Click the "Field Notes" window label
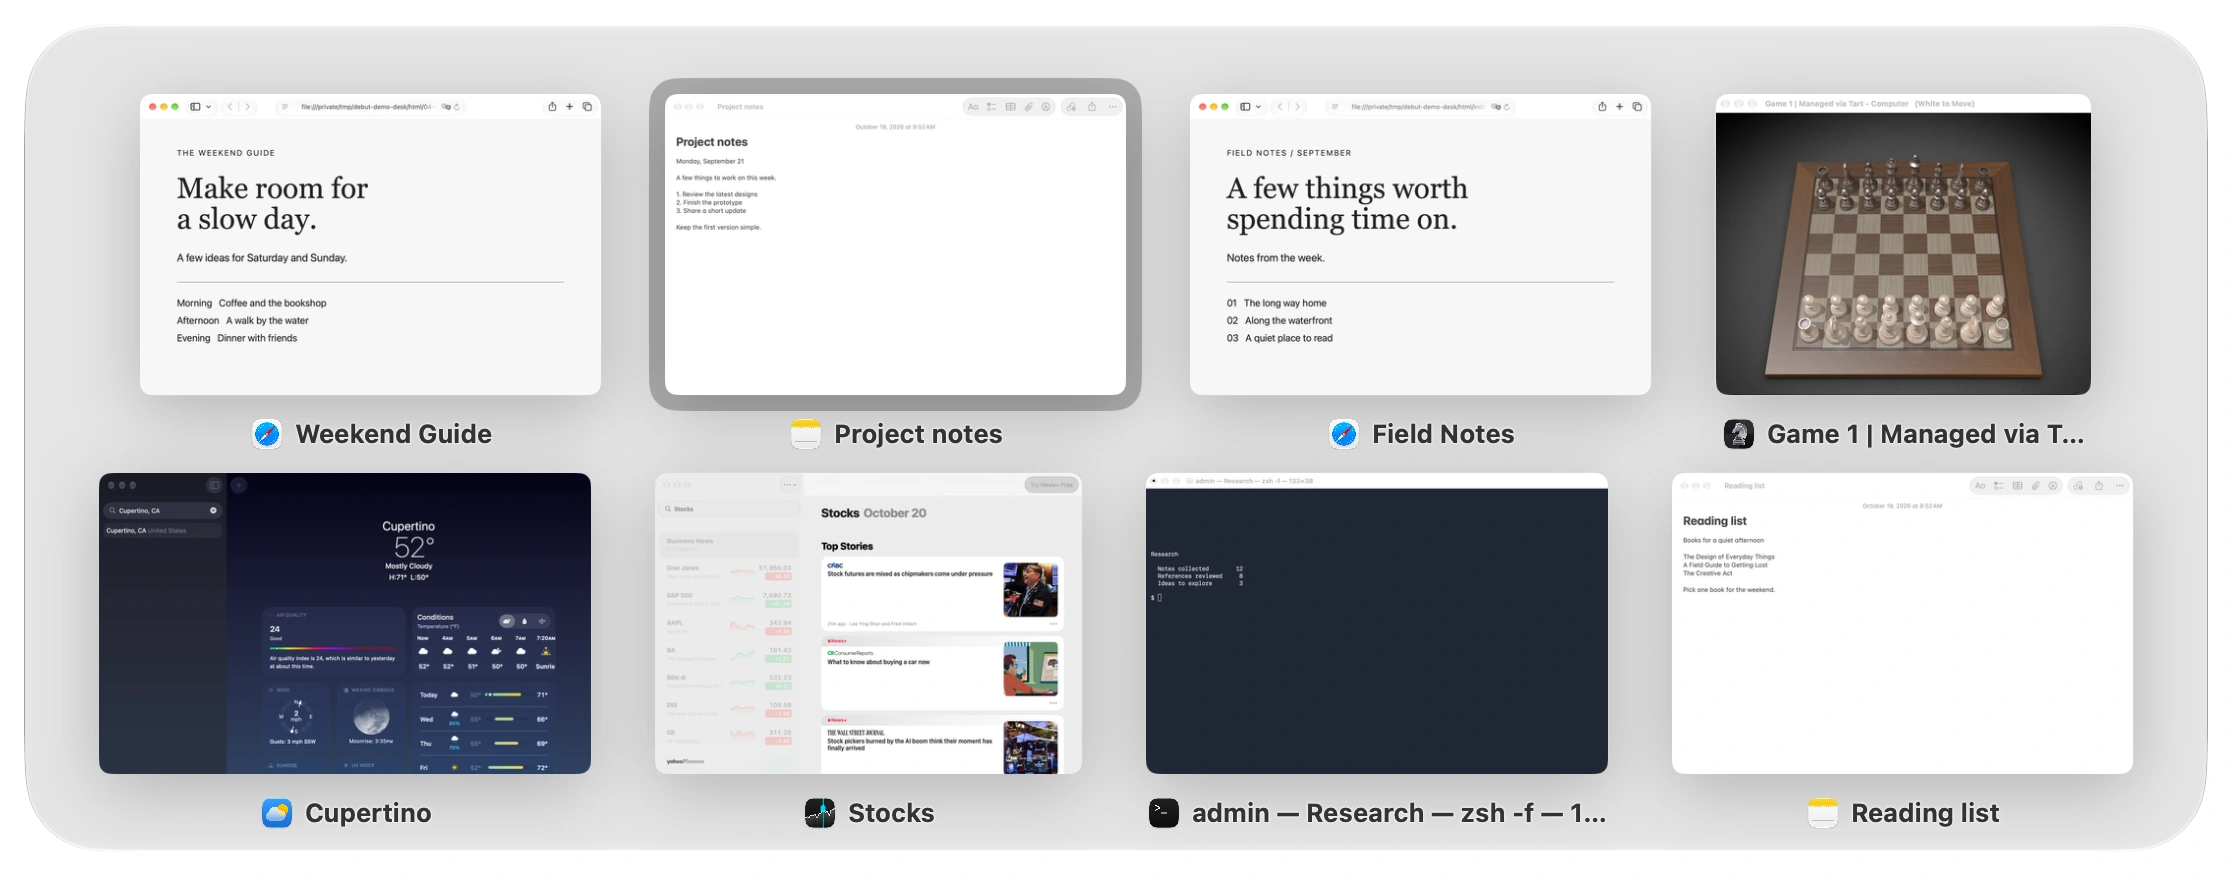2232x876 pixels. 1443,434
